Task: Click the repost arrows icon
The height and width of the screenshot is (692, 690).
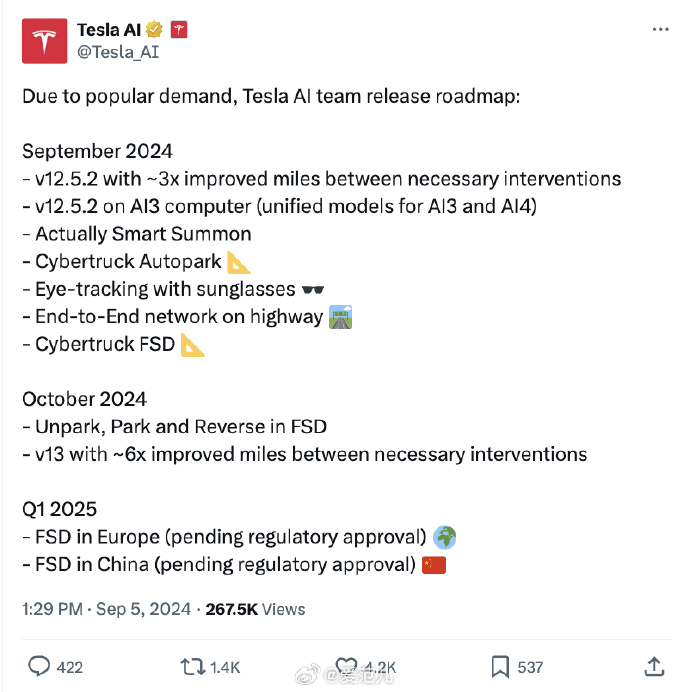Action: [193, 666]
